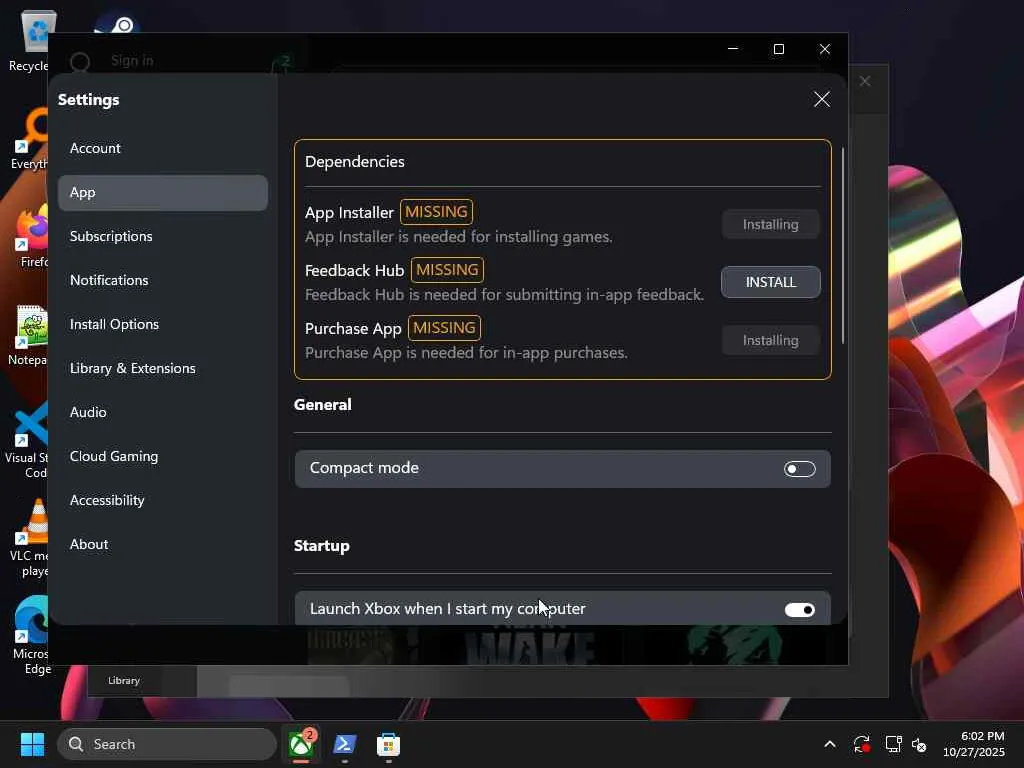Click MISSING badge next to App Installer
Image resolution: width=1024 pixels, height=768 pixels.
coord(436,212)
